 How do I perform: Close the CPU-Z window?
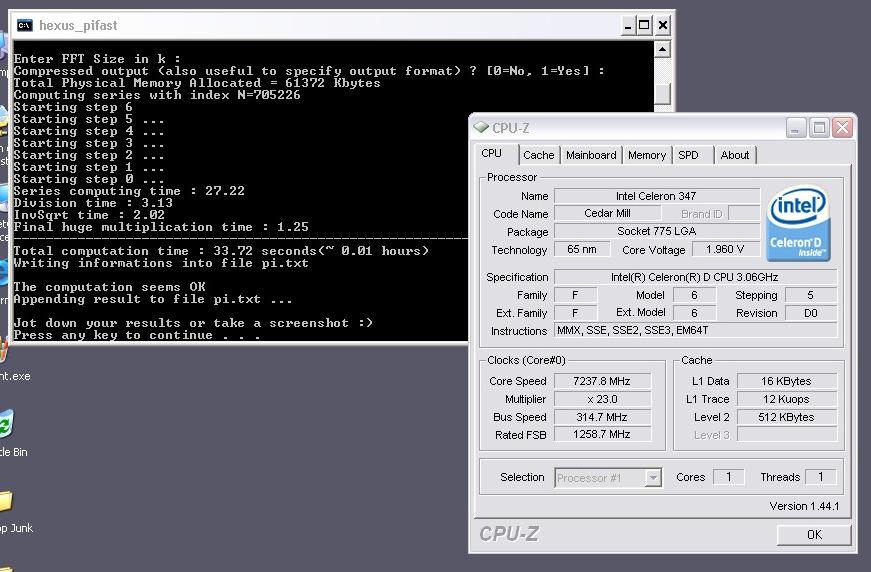pos(843,128)
